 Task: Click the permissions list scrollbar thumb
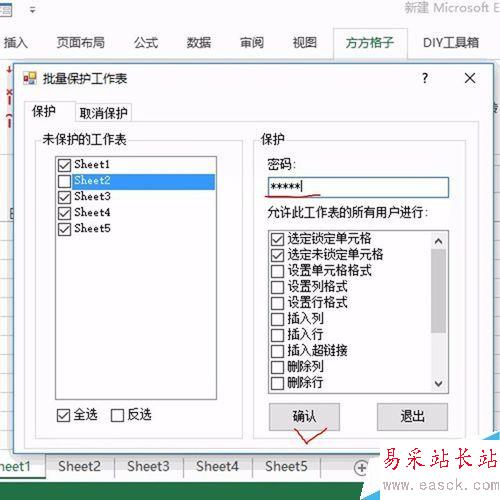(439, 291)
